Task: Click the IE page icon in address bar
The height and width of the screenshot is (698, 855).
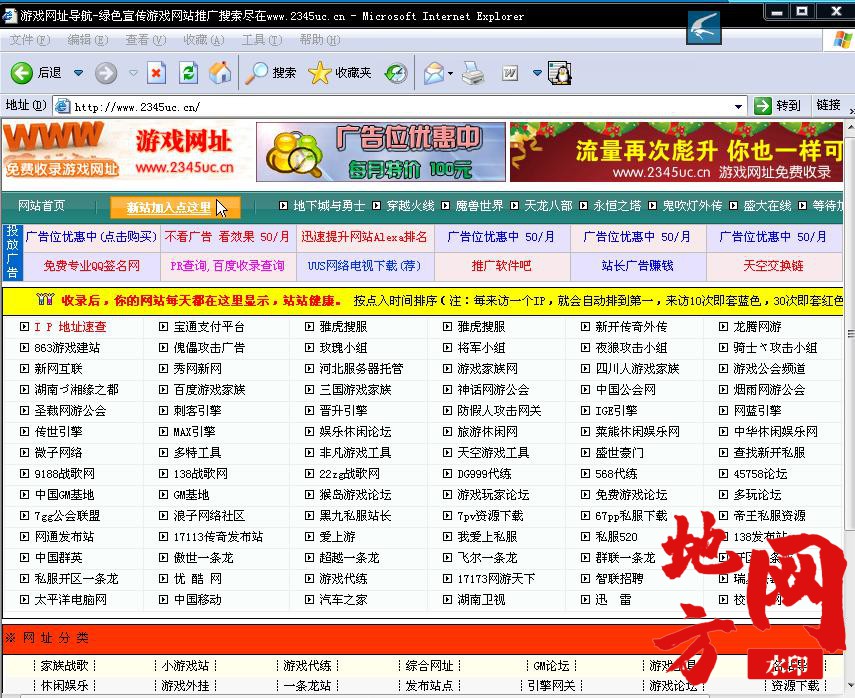Action: click(63, 106)
